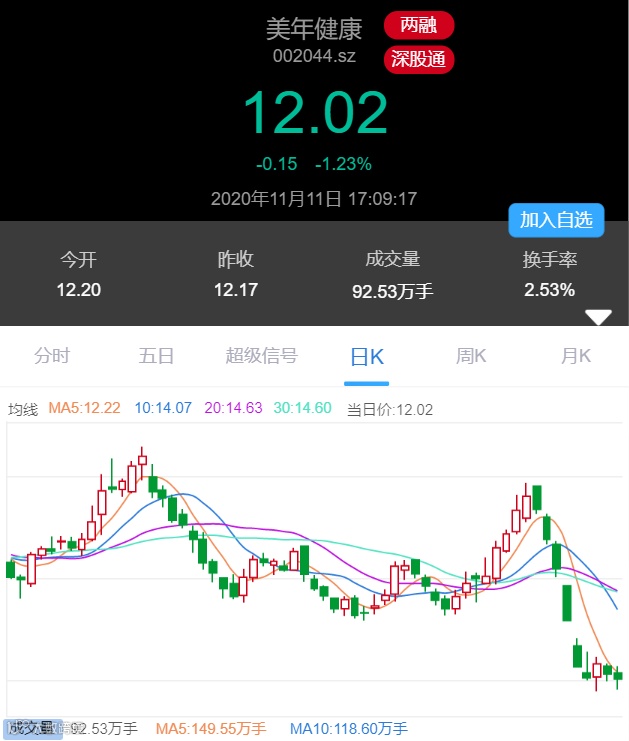Tap the 两融 red badge

[x=419, y=25]
